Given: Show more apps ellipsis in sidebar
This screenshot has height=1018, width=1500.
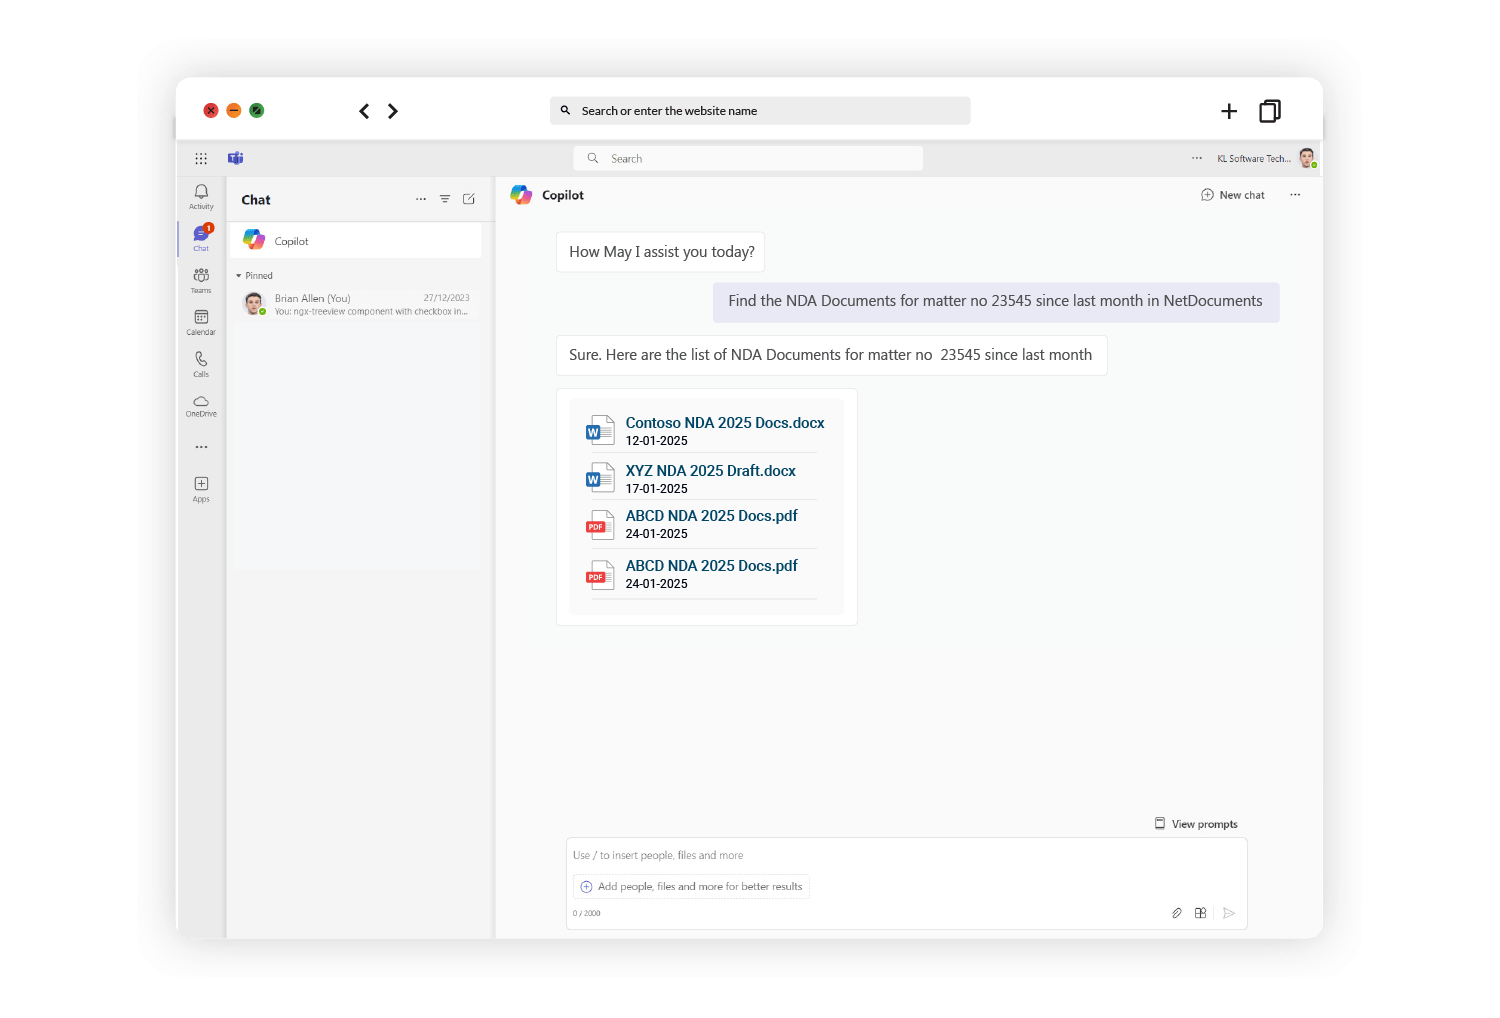Looking at the screenshot, I should click(201, 447).
